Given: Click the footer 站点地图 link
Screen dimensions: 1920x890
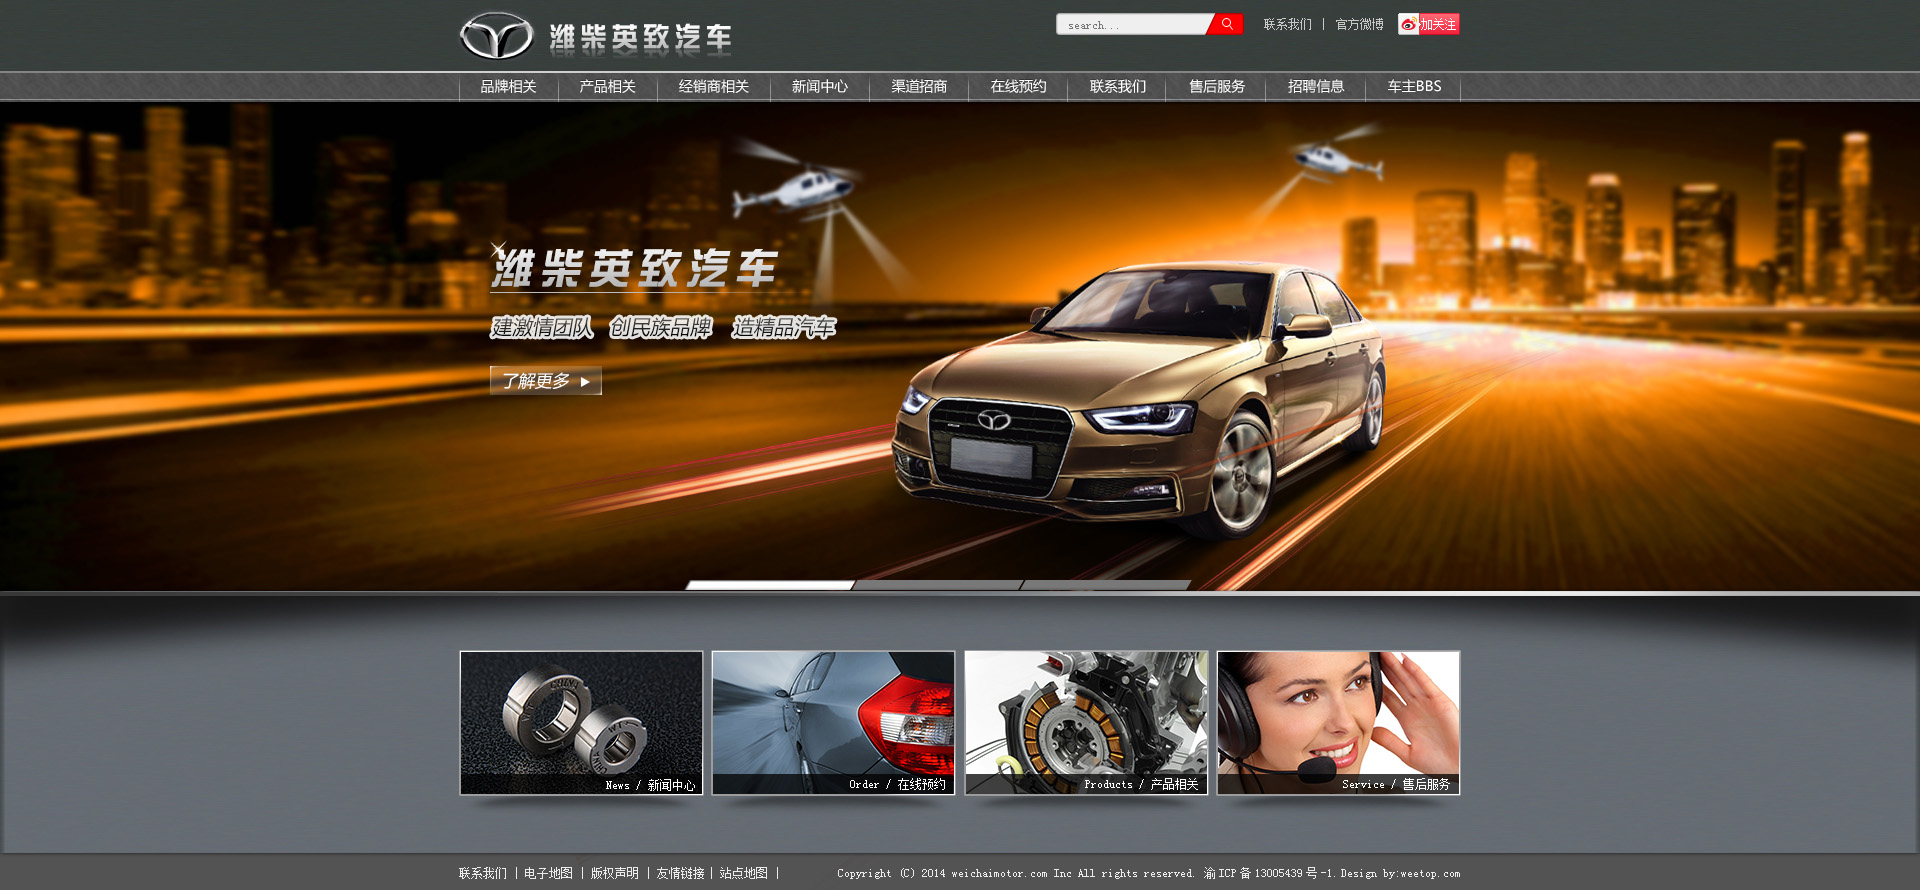Looking at the screenshot, I should click(744, 873).
